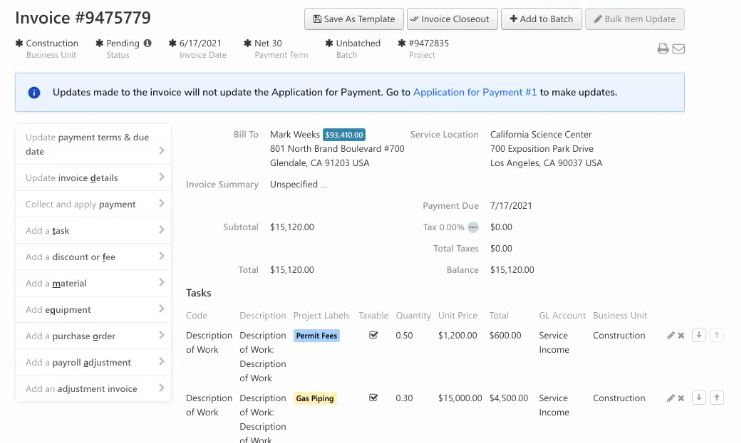Screen dimensions: 741x443
Task: Click the $1,200.00 unit price cell
Action: pos(457,335)
